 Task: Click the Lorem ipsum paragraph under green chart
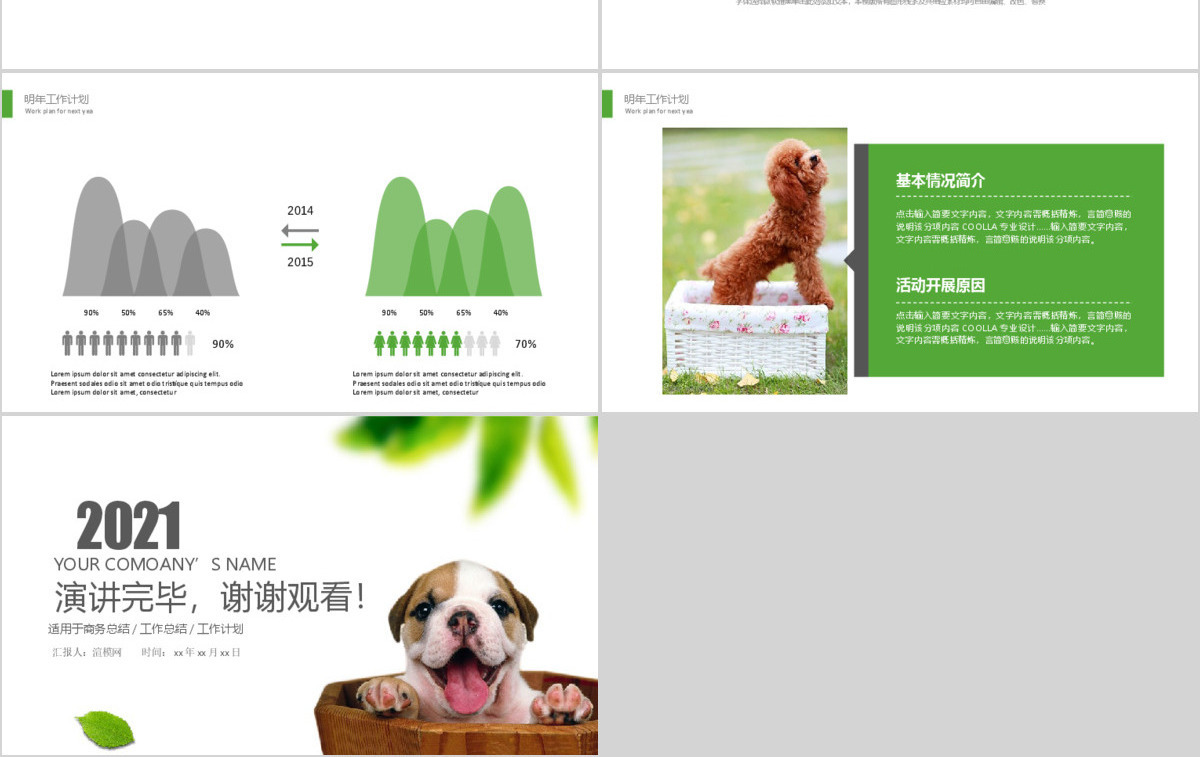coord(449,383)
